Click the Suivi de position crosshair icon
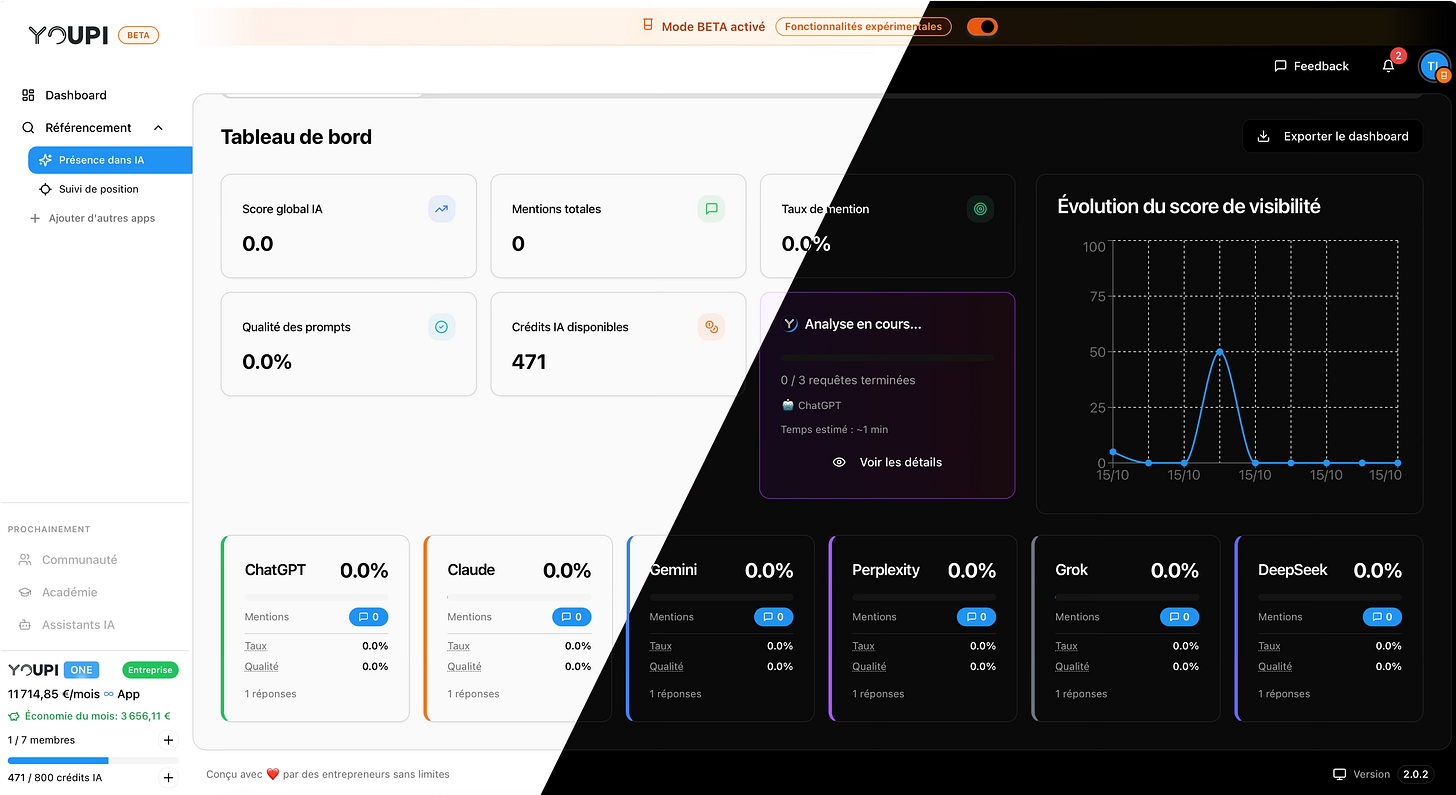The height and width of the screenshot is (795, 1456). tap(45, 189)
